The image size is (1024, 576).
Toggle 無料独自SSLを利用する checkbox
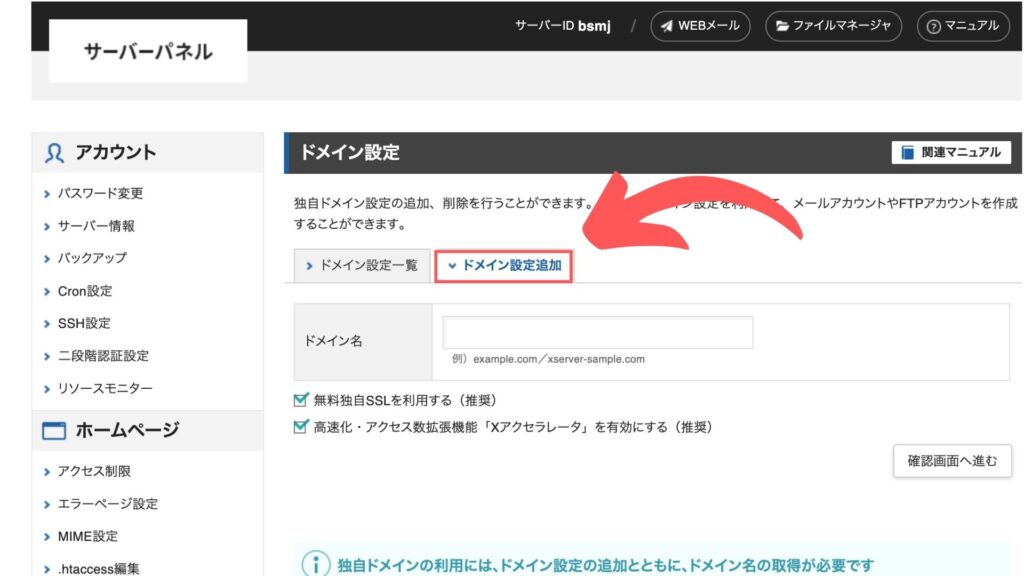click(300, 400)
